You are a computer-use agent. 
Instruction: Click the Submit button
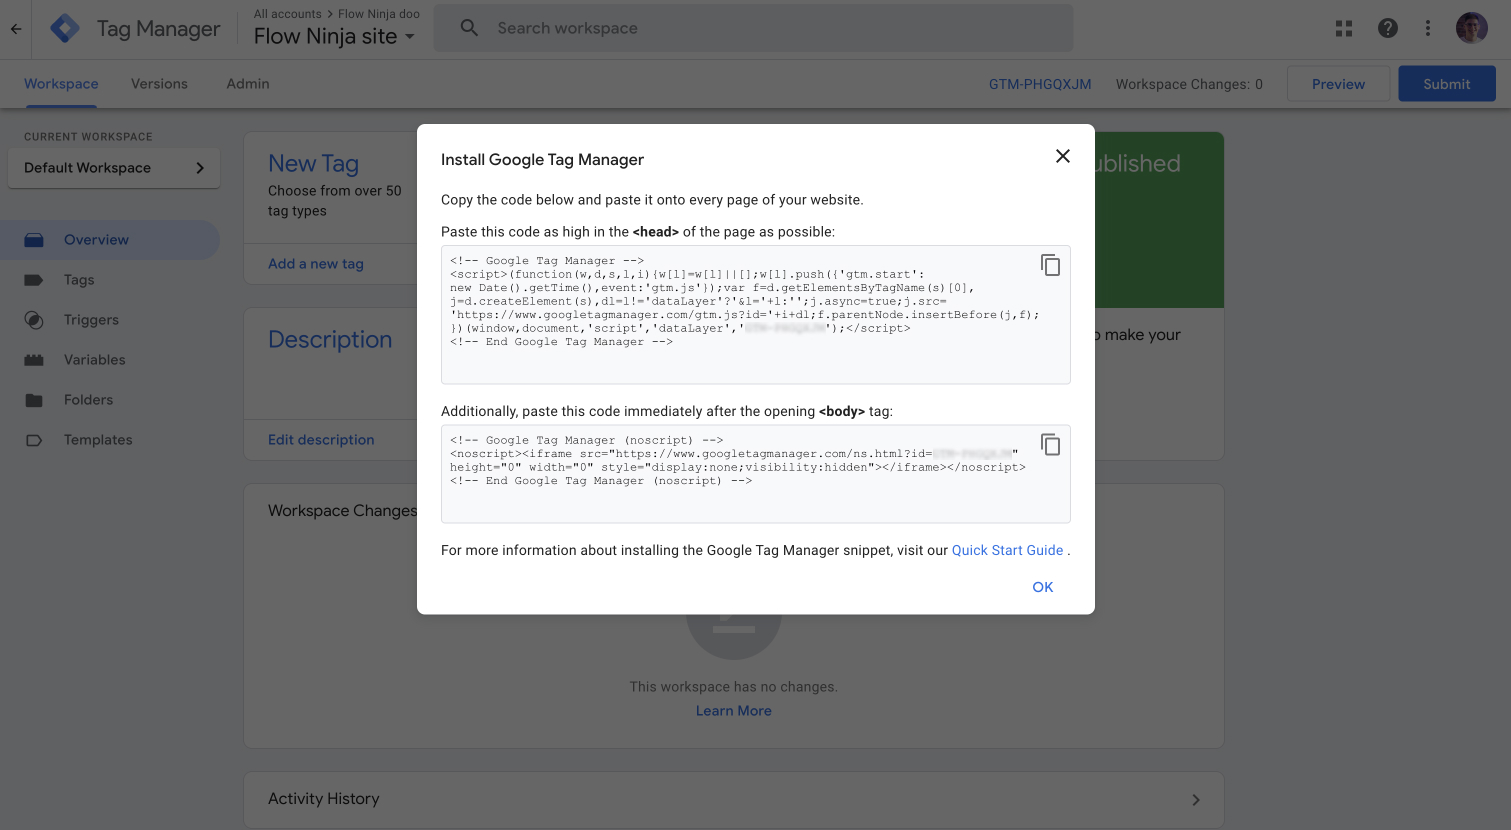pos(1447,84)
